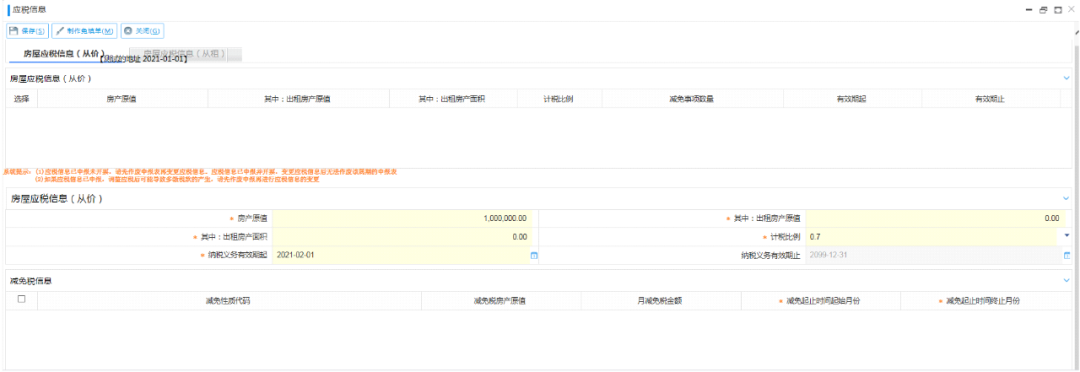The image size is (1080, 372).
Task: Click the 房产原值 input field
Action: pyautogui.click(x=401, y=218)
